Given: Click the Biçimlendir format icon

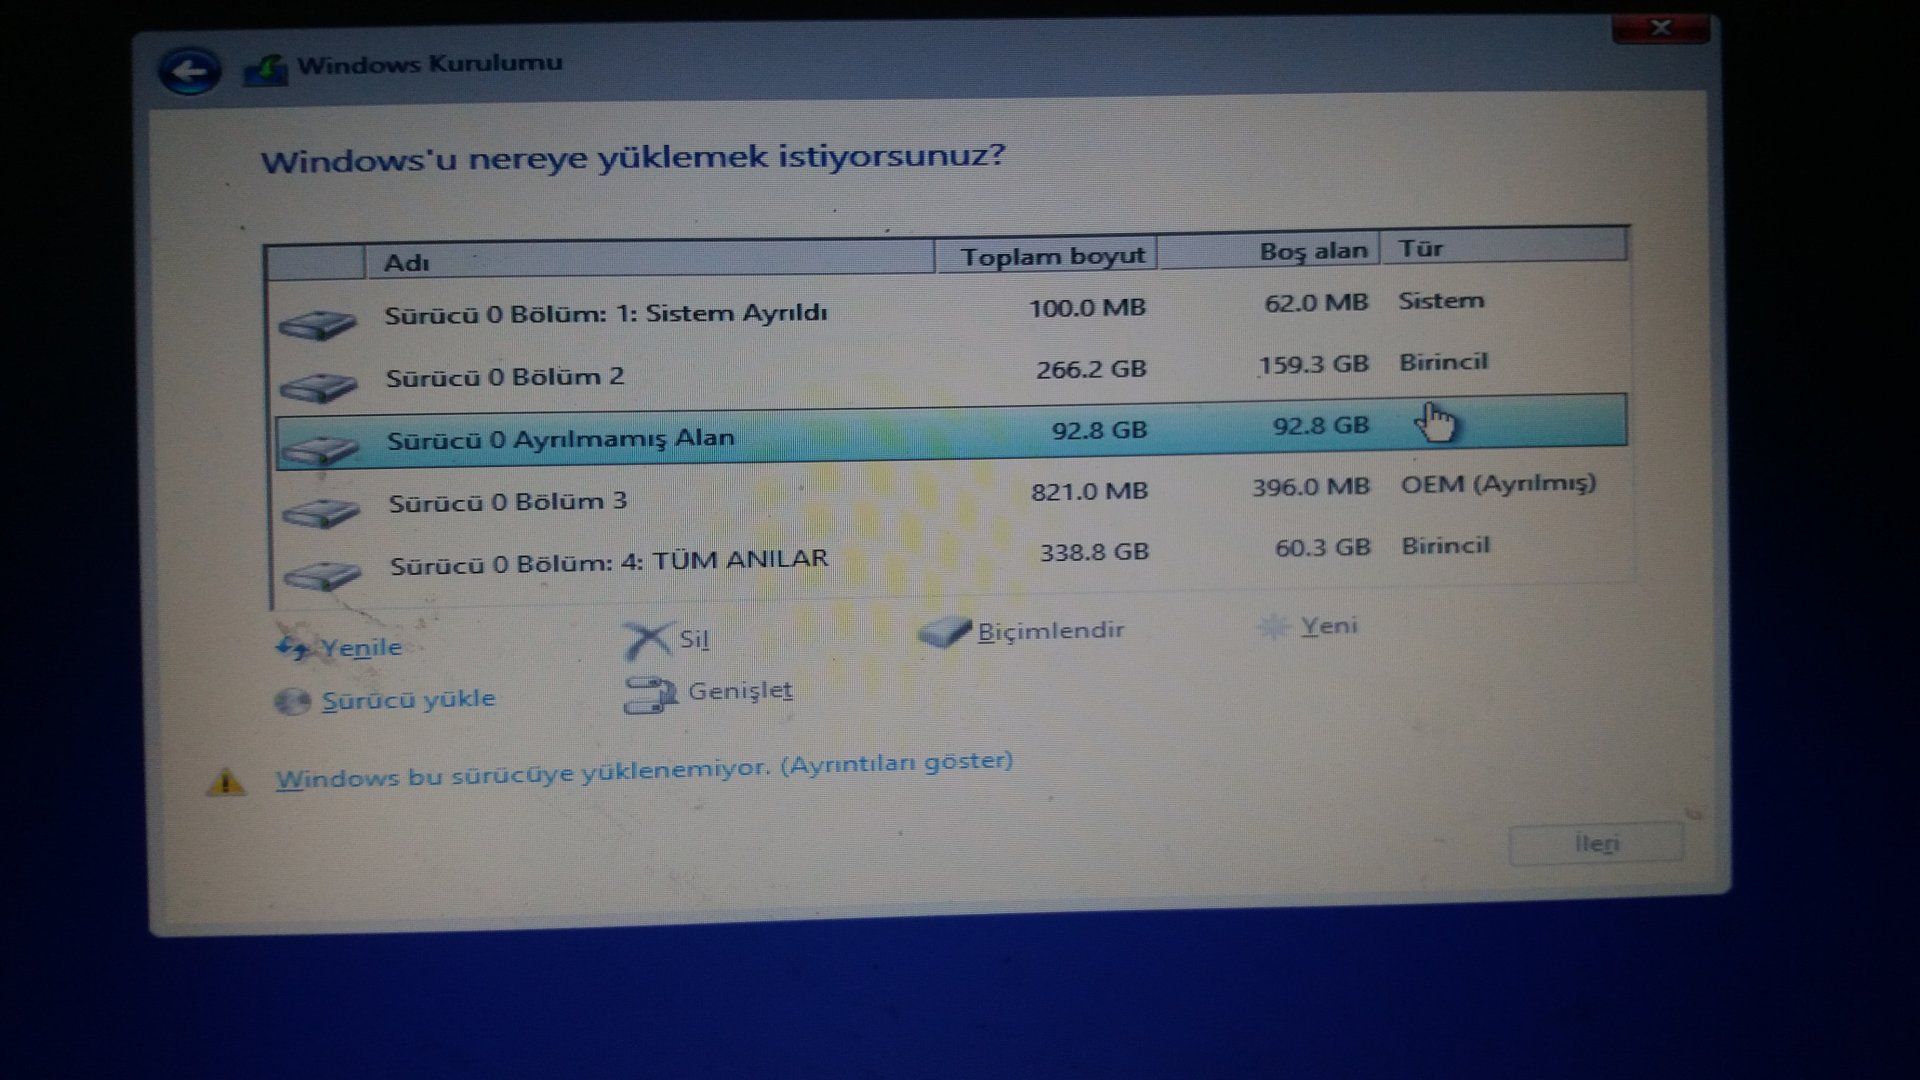Looking at the screenshot, I should 944,632.
